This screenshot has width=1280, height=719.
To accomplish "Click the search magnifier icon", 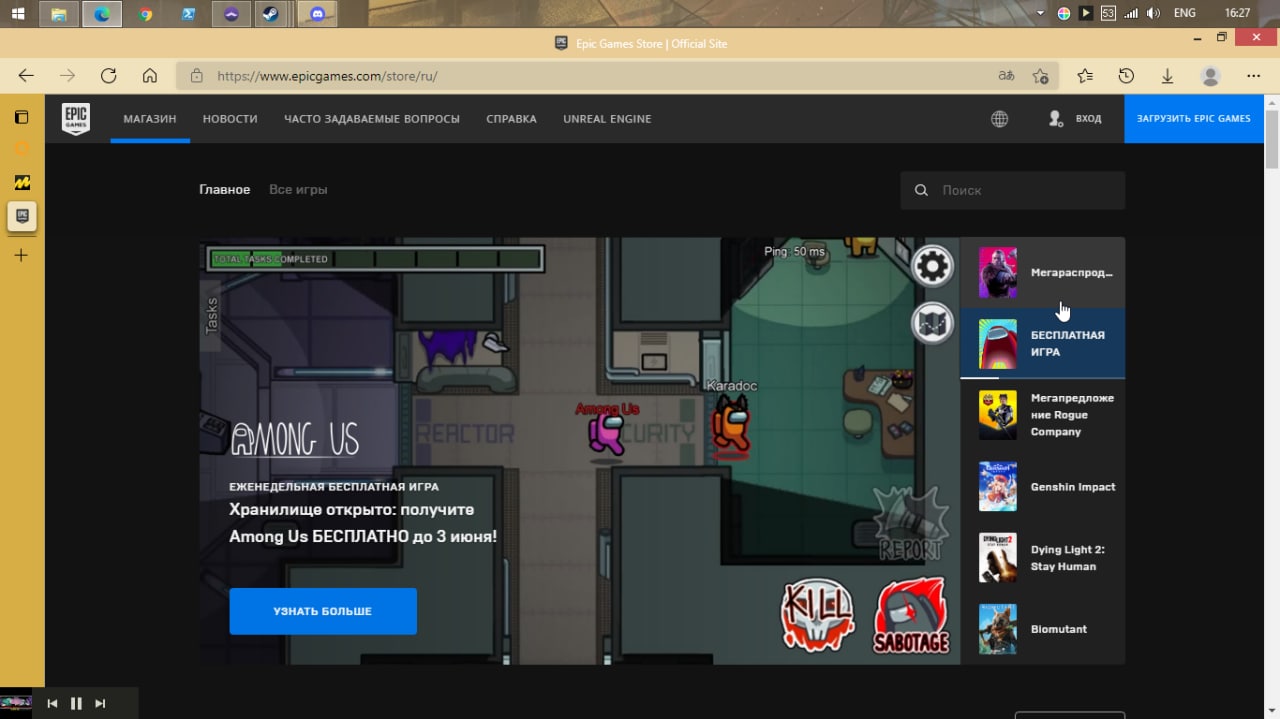I will tap(921, 190).
